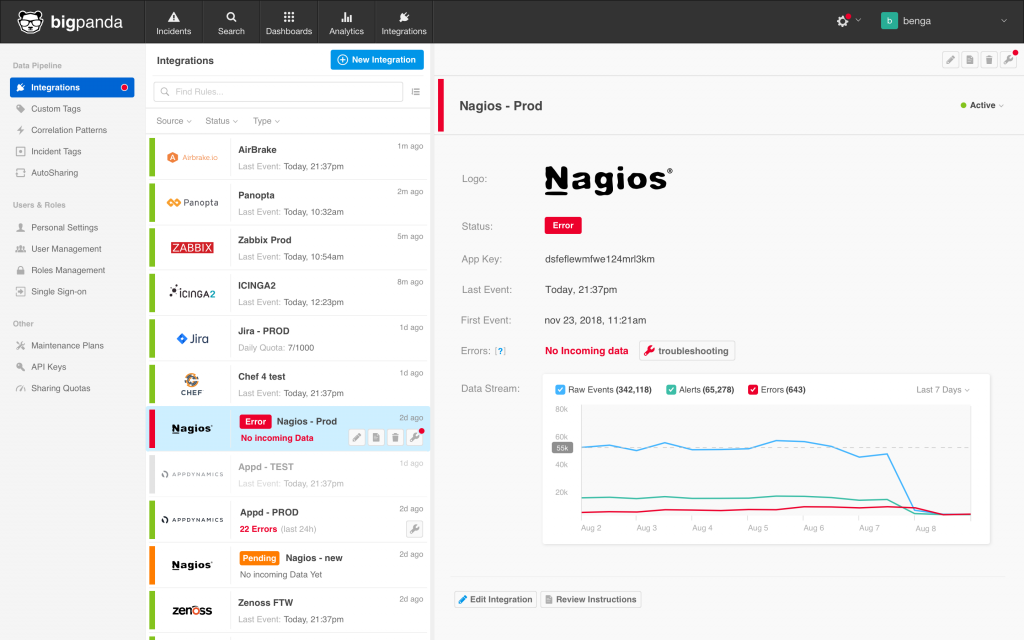
Task: Select the Chef 4 test integration
Action: click(288, 385)
